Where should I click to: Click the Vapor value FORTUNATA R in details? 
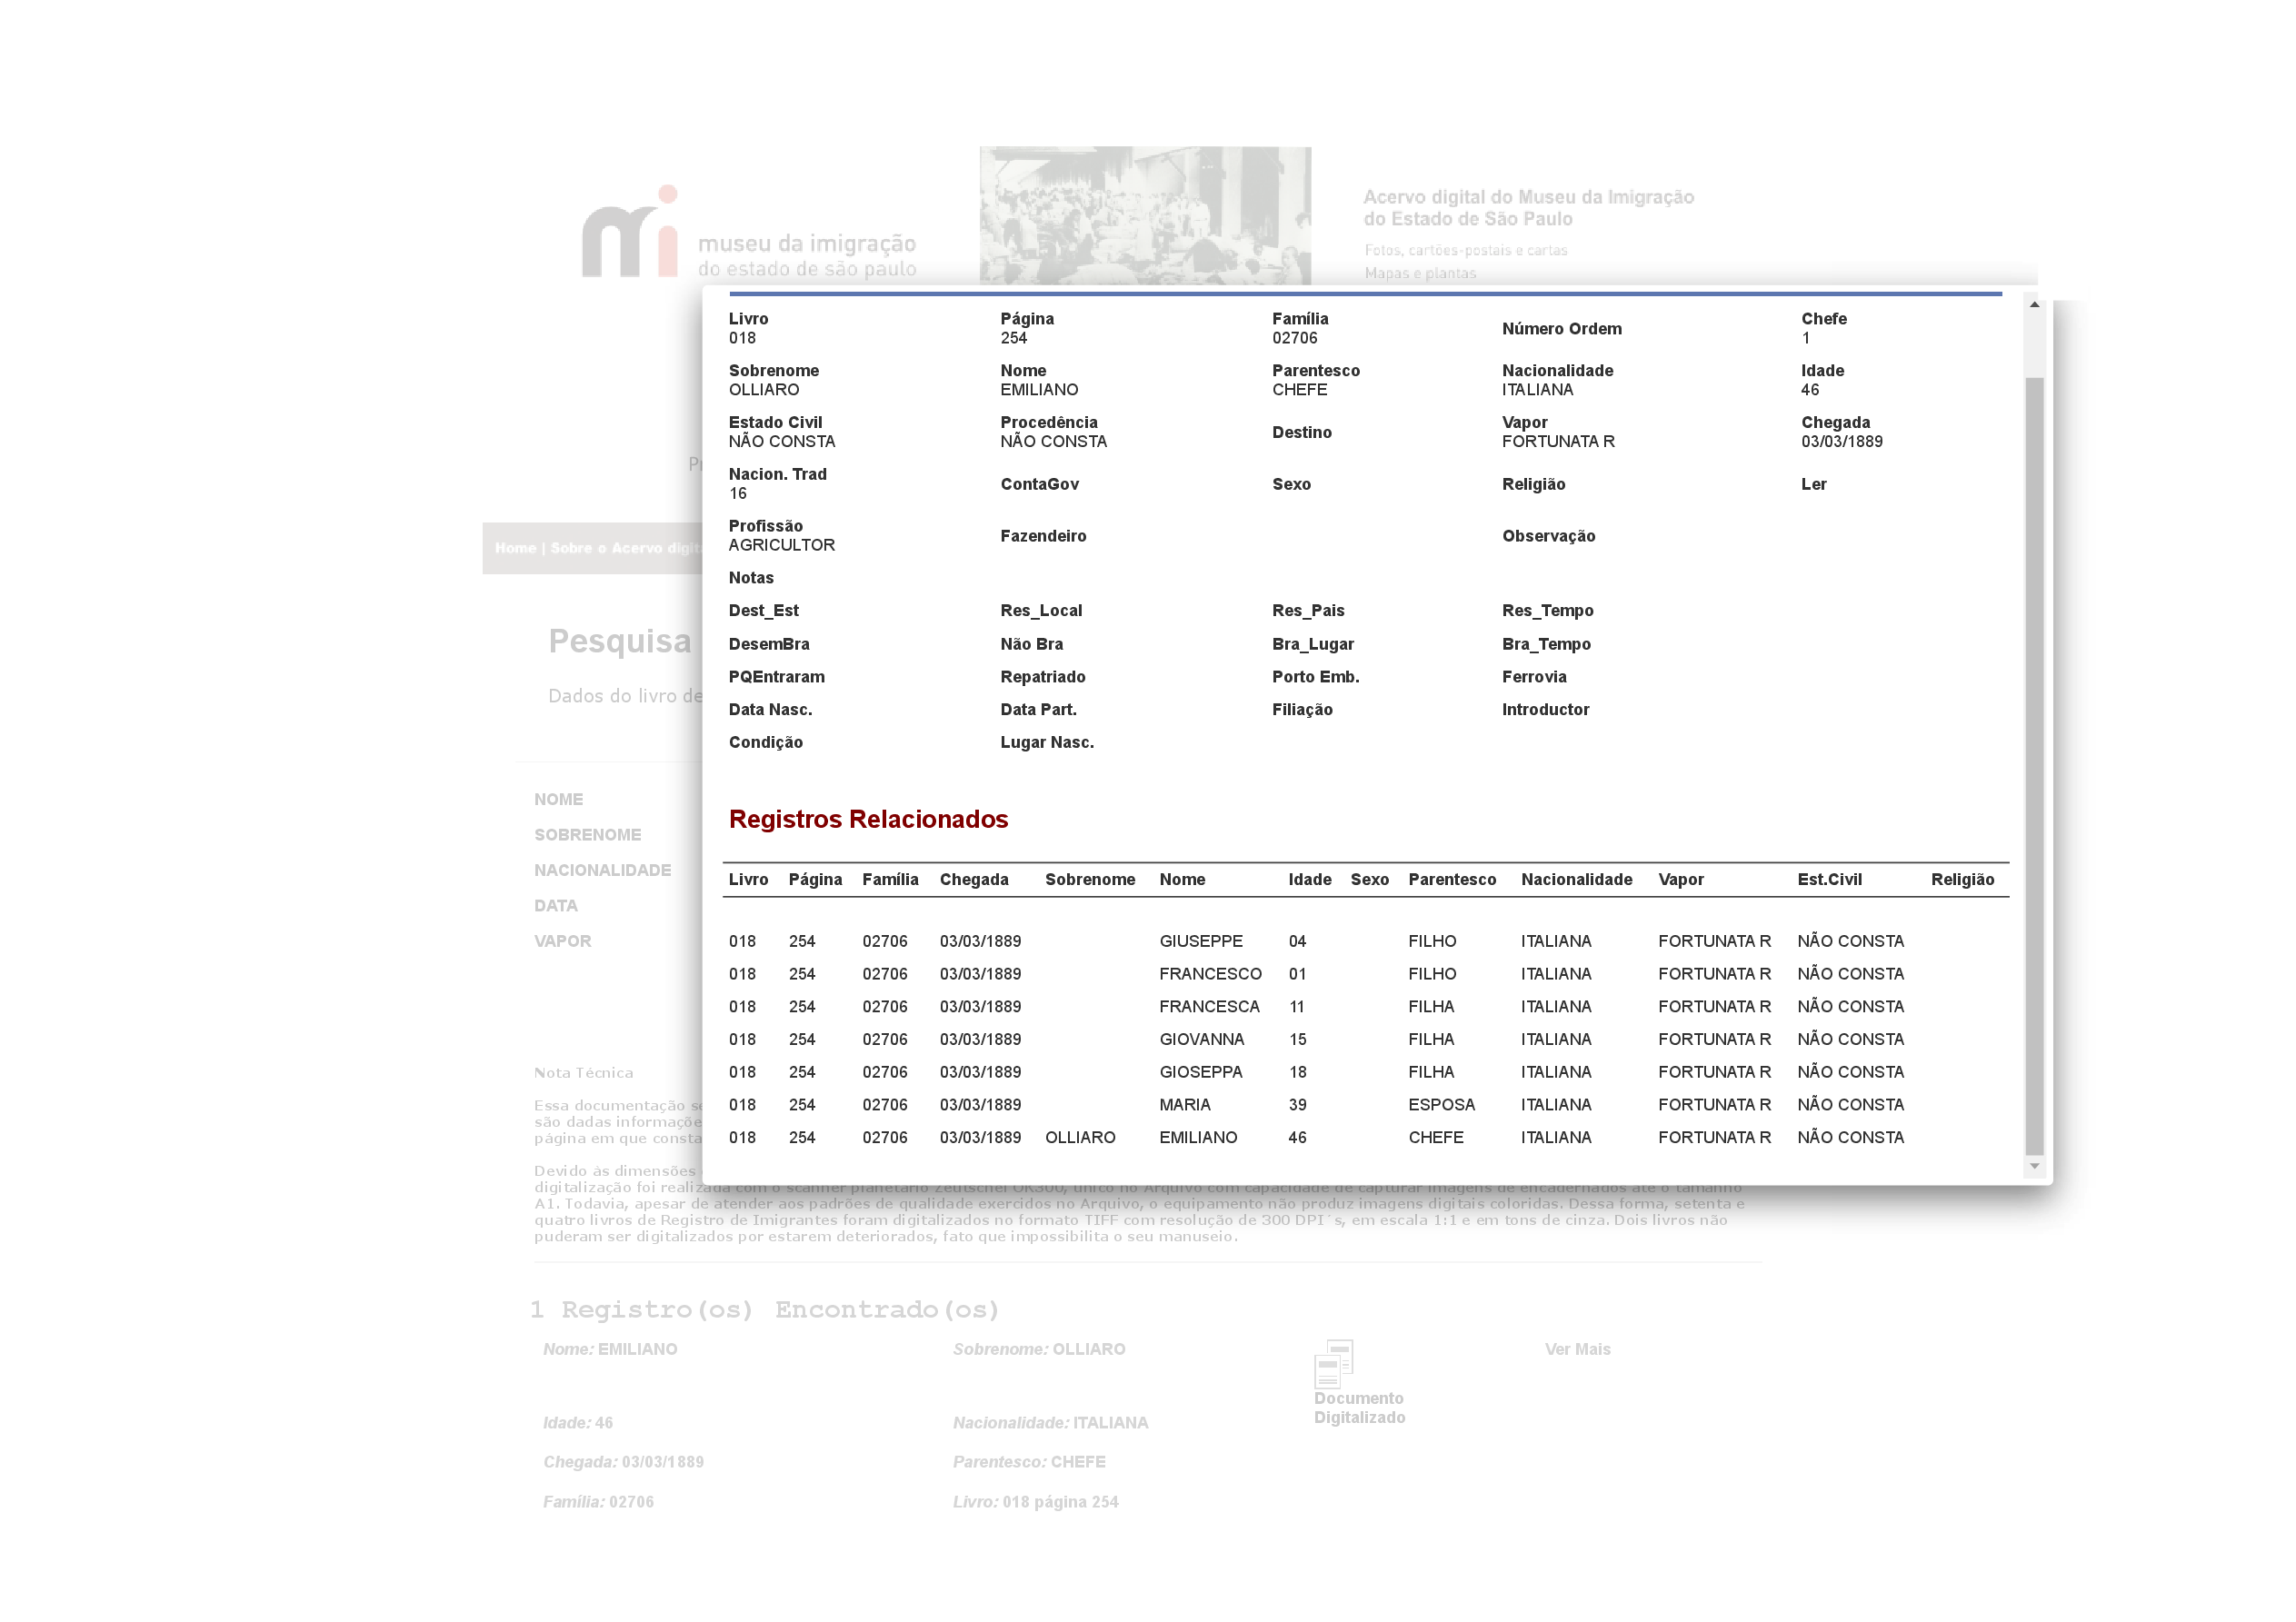pyautogui.click(x=1557, y=441)
